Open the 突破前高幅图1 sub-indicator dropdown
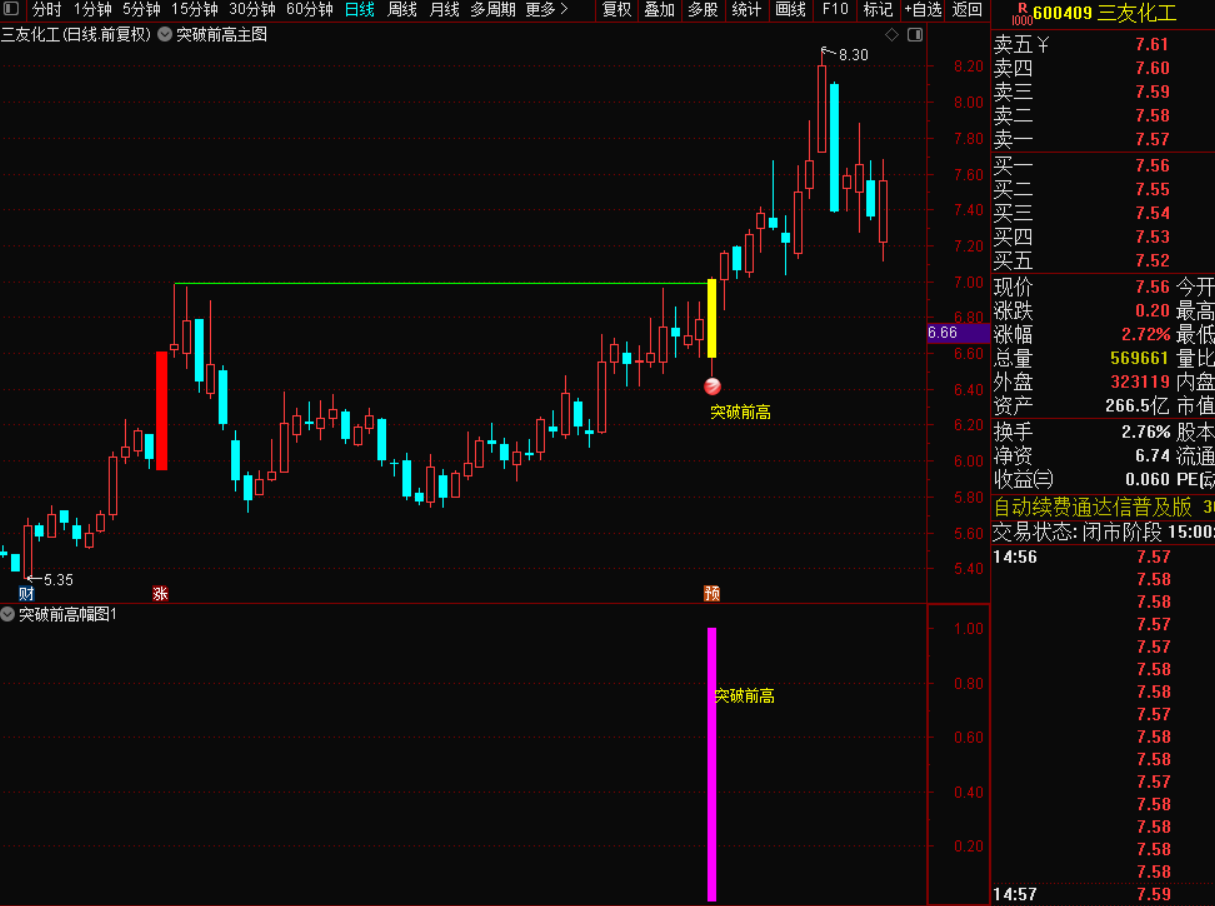Viewport: 1215px width, 906px height. click(9, 614)
